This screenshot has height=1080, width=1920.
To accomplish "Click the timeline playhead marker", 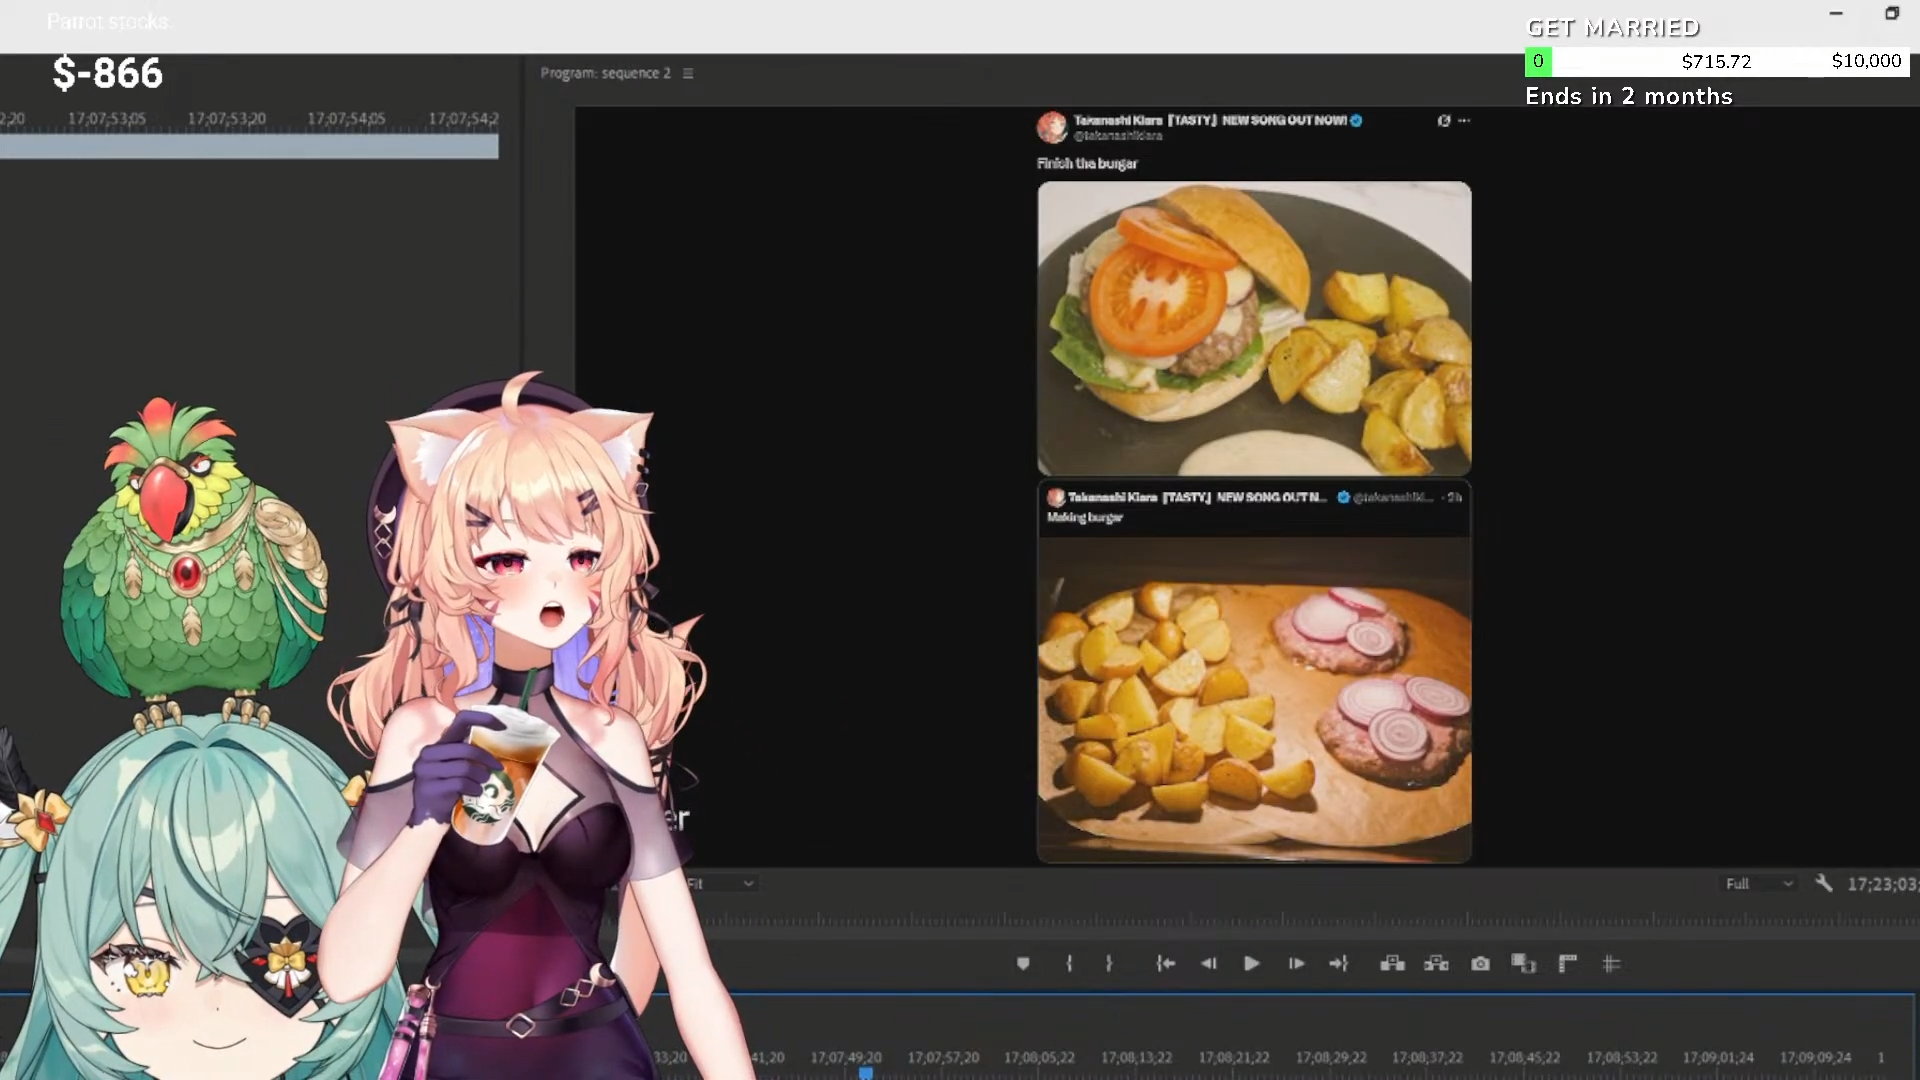I will [866, 1073].
